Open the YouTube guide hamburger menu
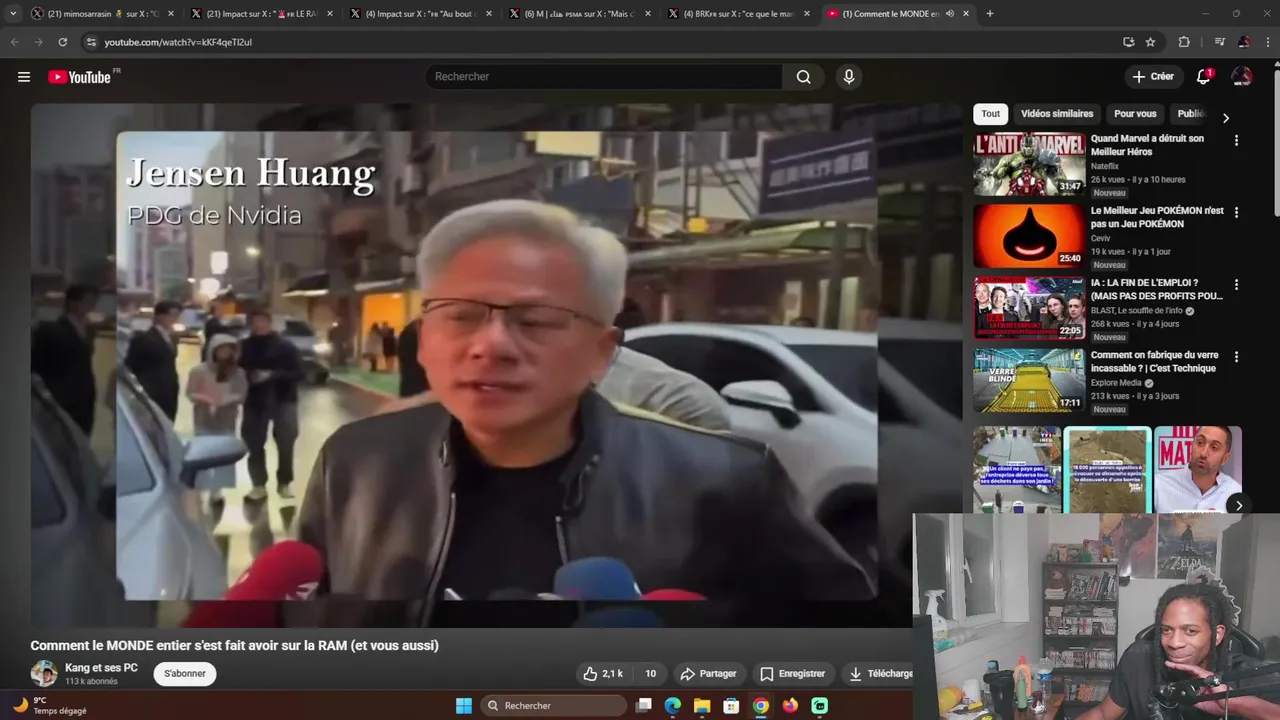 pyautogui.click(x=24, y=77)
